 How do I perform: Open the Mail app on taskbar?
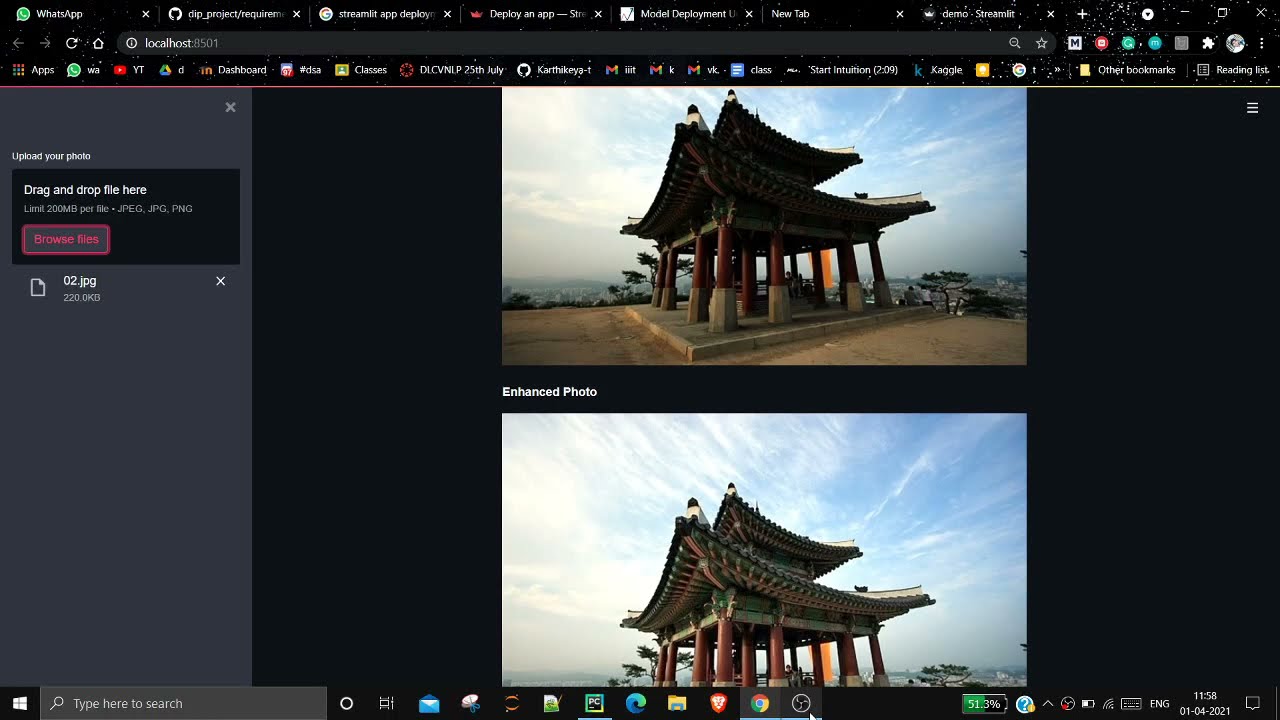[x=429, y=703]
